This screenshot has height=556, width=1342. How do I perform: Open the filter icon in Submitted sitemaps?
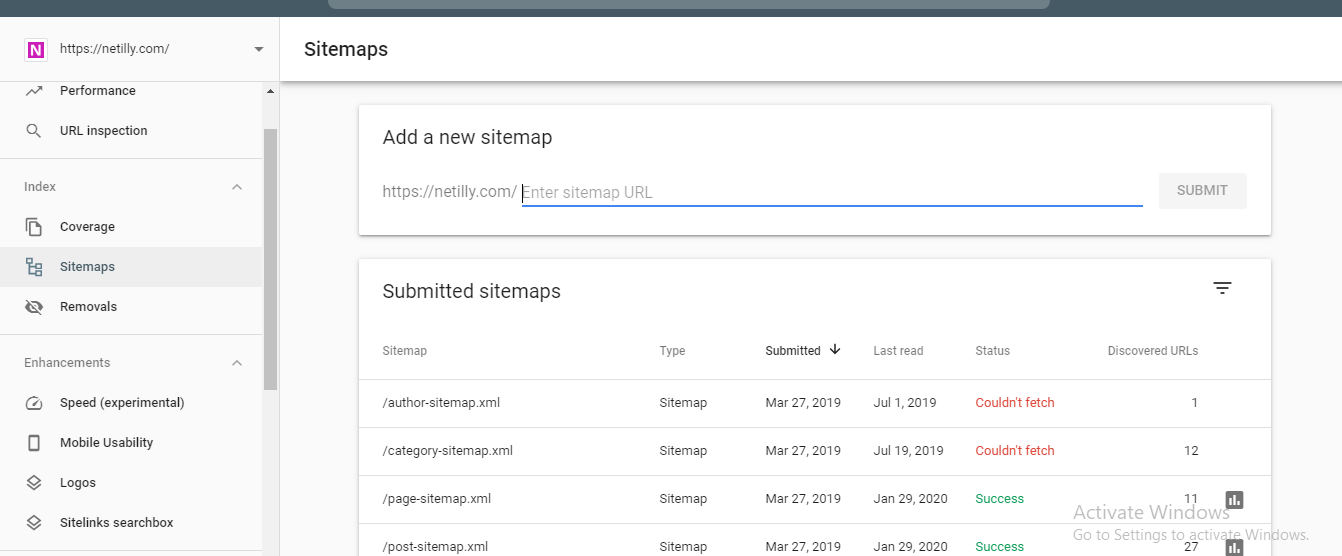1222,288
